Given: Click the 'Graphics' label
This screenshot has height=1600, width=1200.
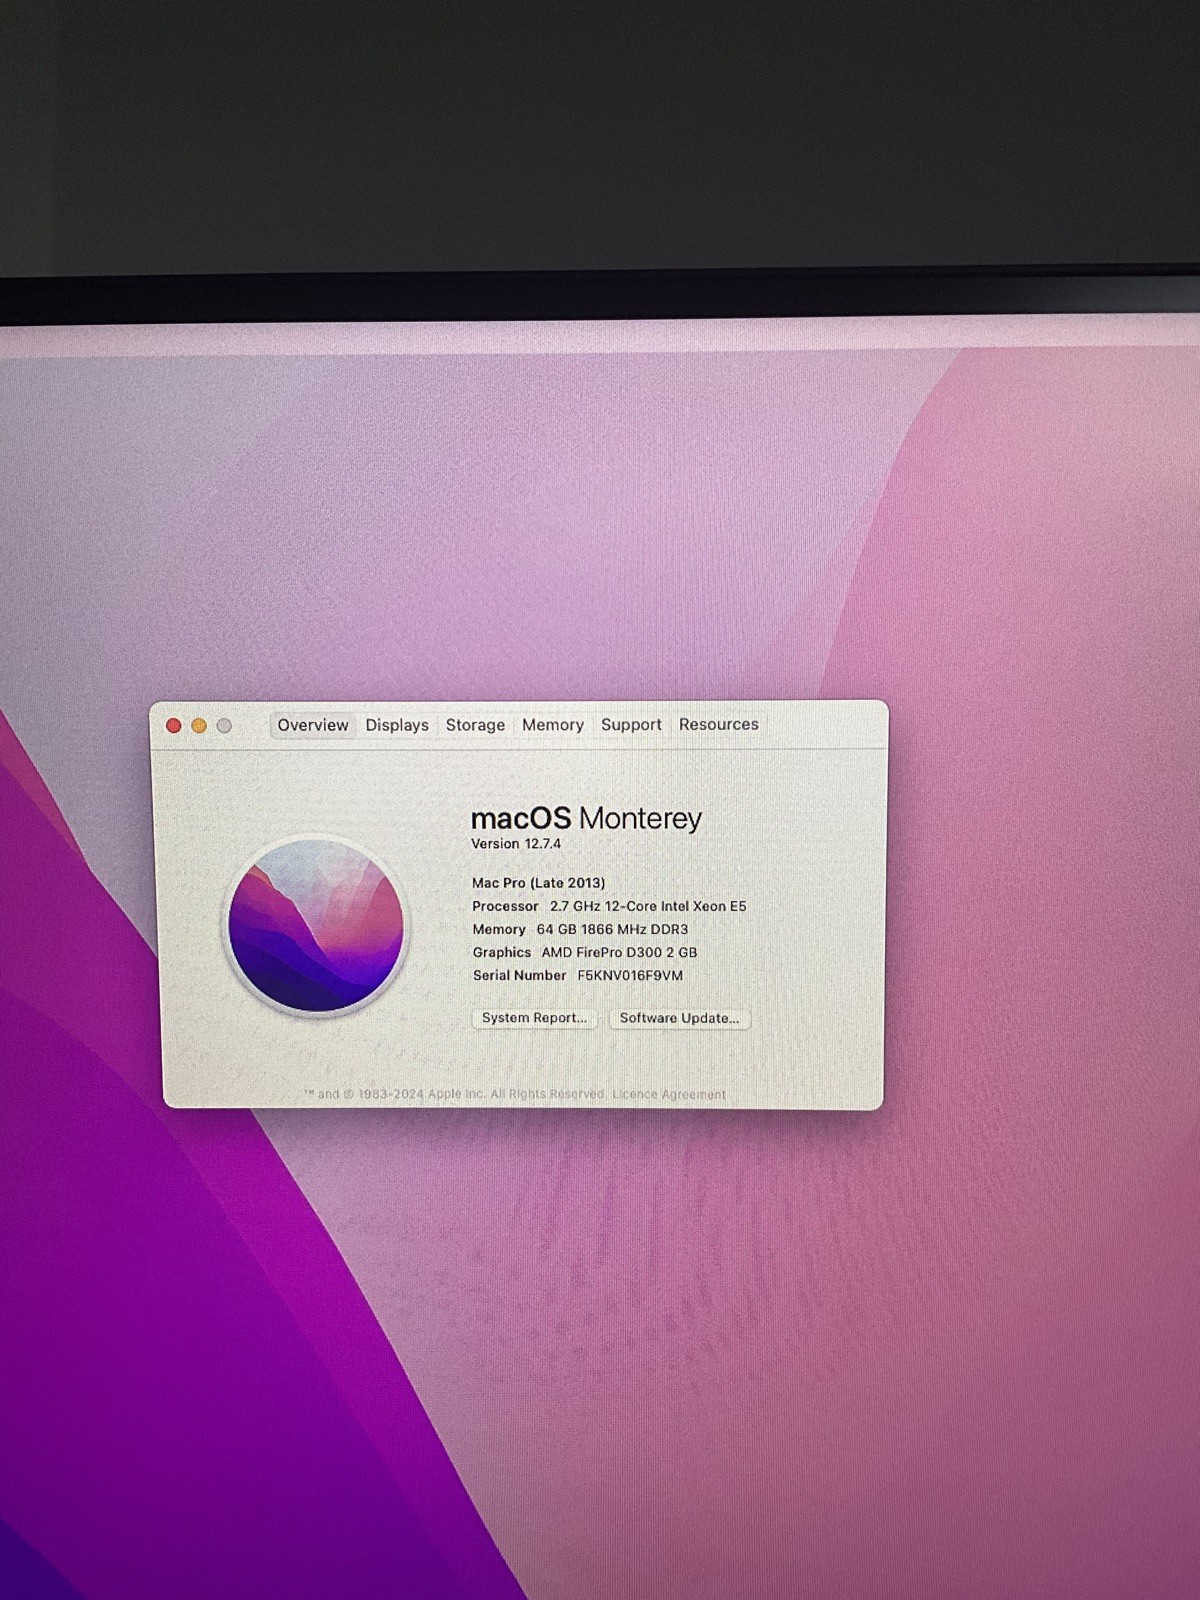Looking at the screenshot, I should (x=502, y=952).
